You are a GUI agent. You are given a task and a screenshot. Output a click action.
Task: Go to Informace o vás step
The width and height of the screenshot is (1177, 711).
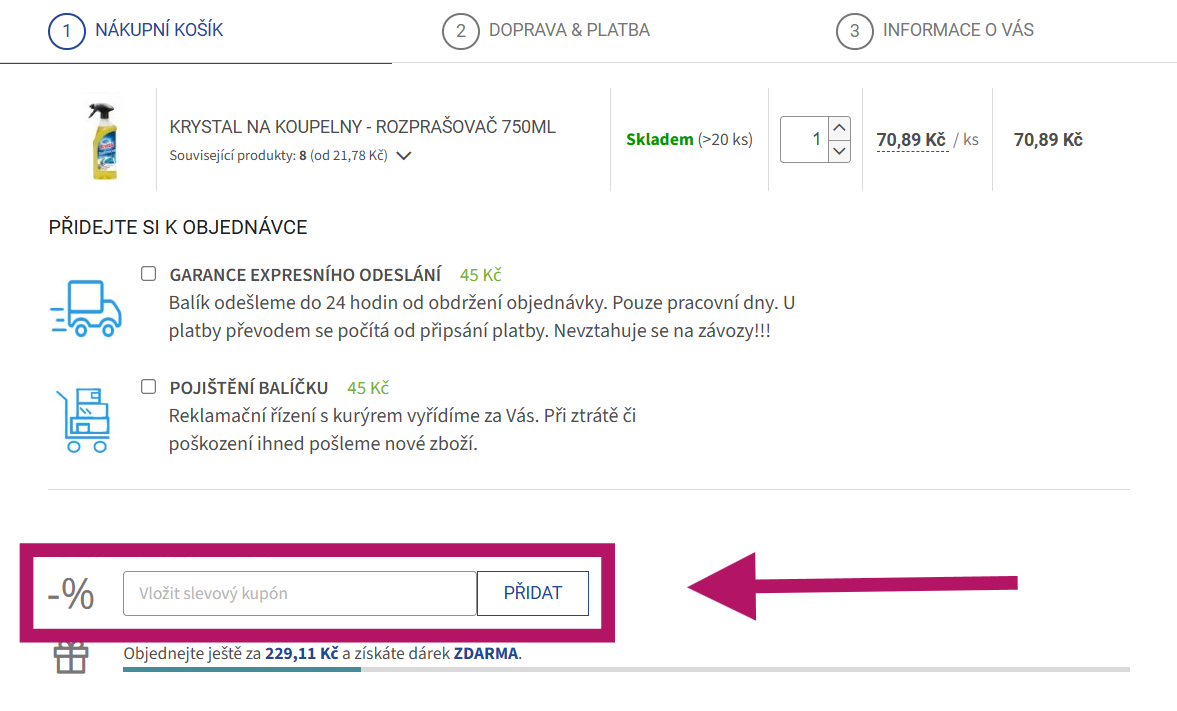[957, 30]
